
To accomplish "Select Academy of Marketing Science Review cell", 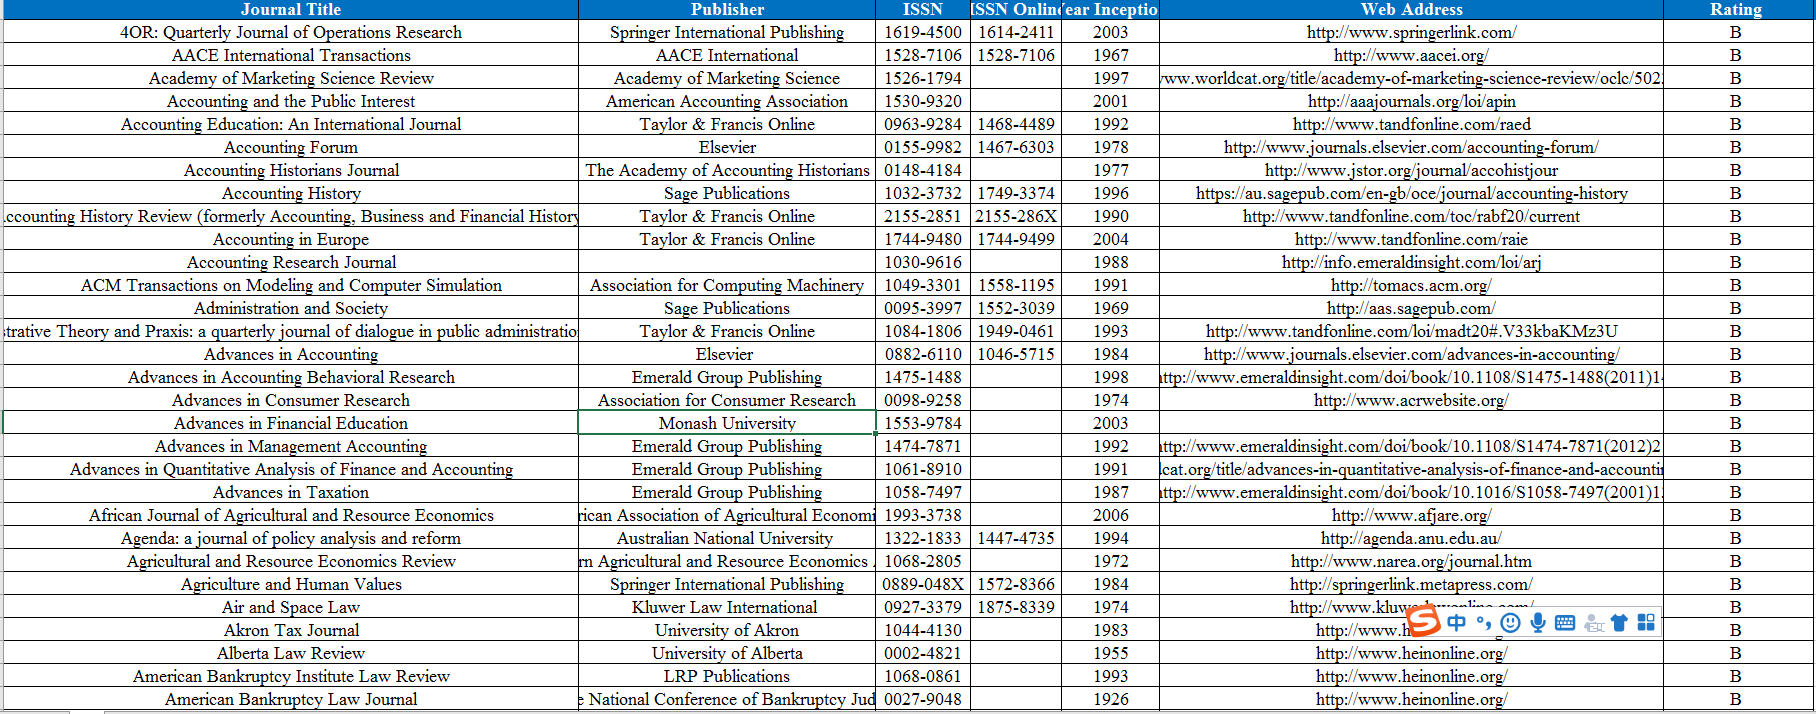I will point(291,78).
